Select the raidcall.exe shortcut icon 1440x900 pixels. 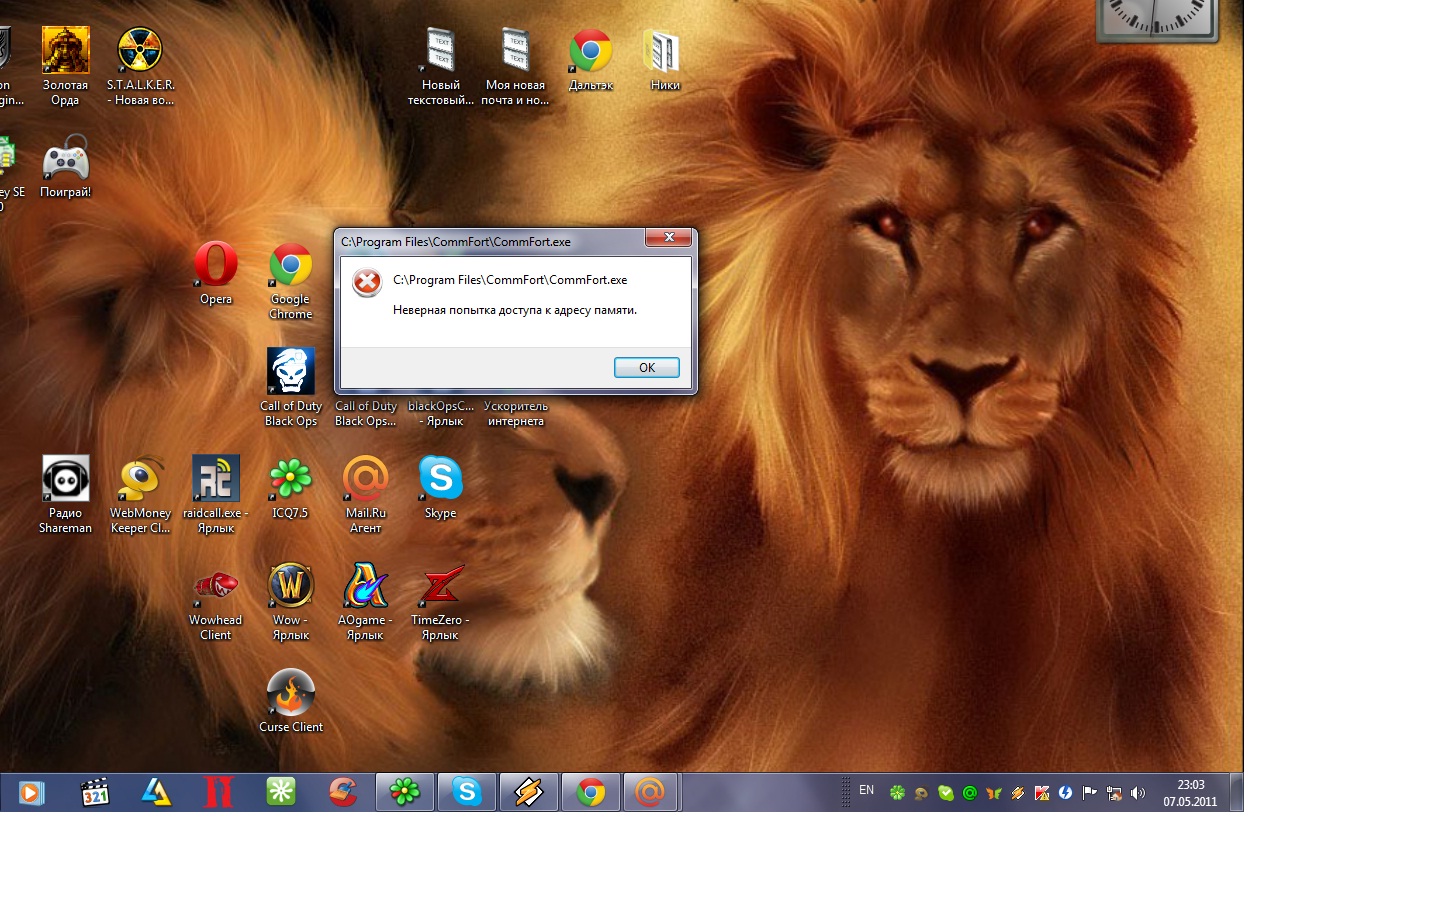tap(216, 480)
